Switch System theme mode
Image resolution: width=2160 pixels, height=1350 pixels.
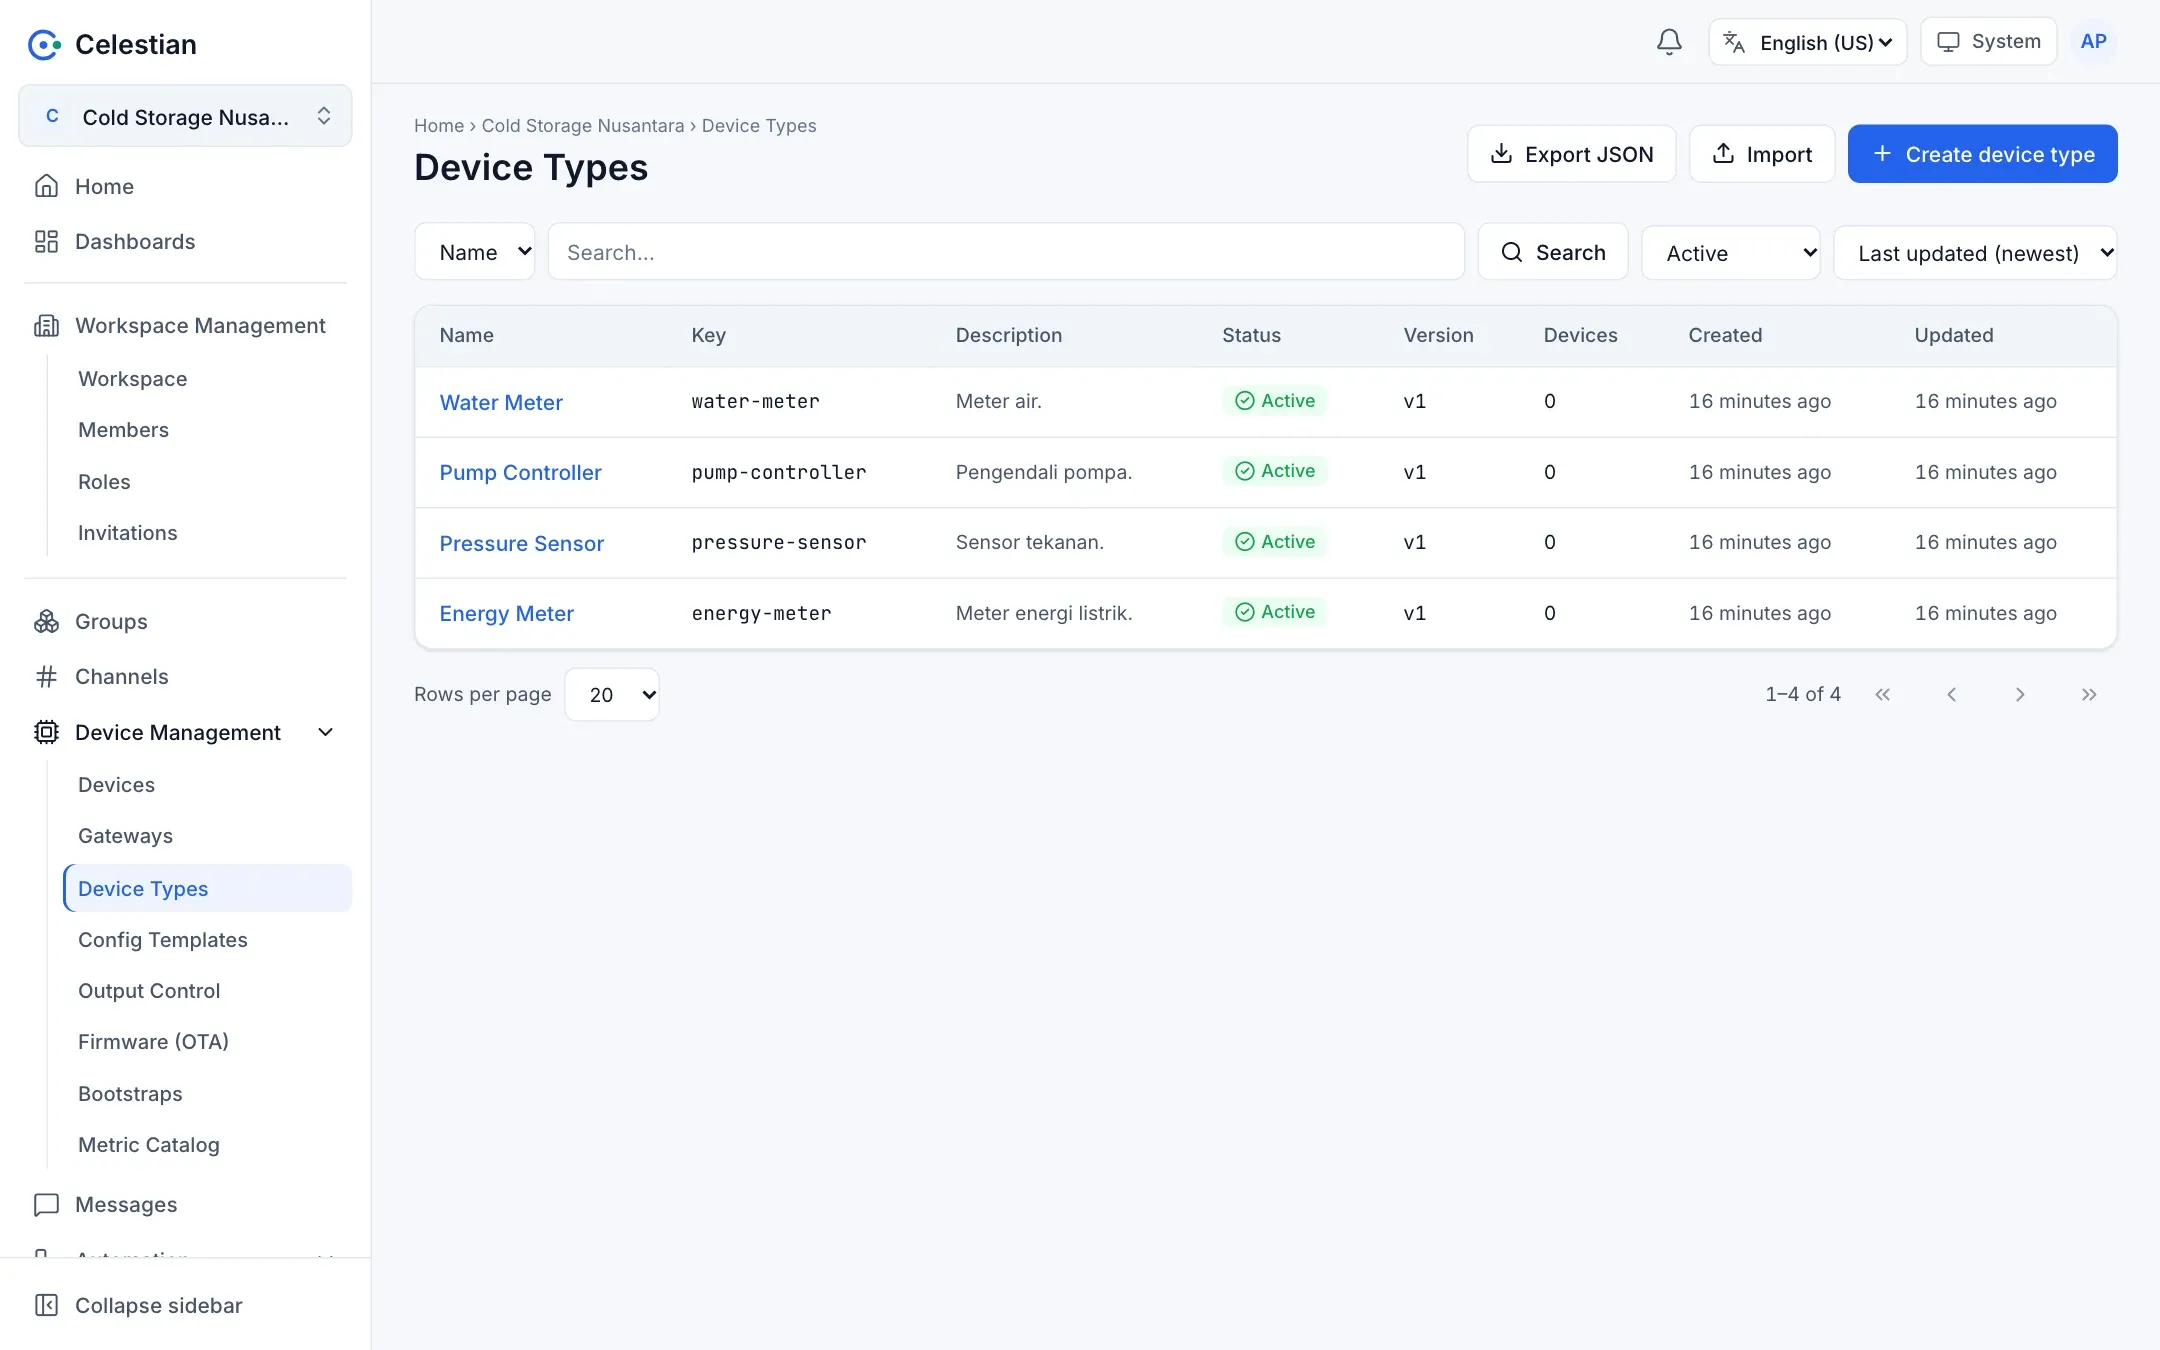coord(1988,42)
